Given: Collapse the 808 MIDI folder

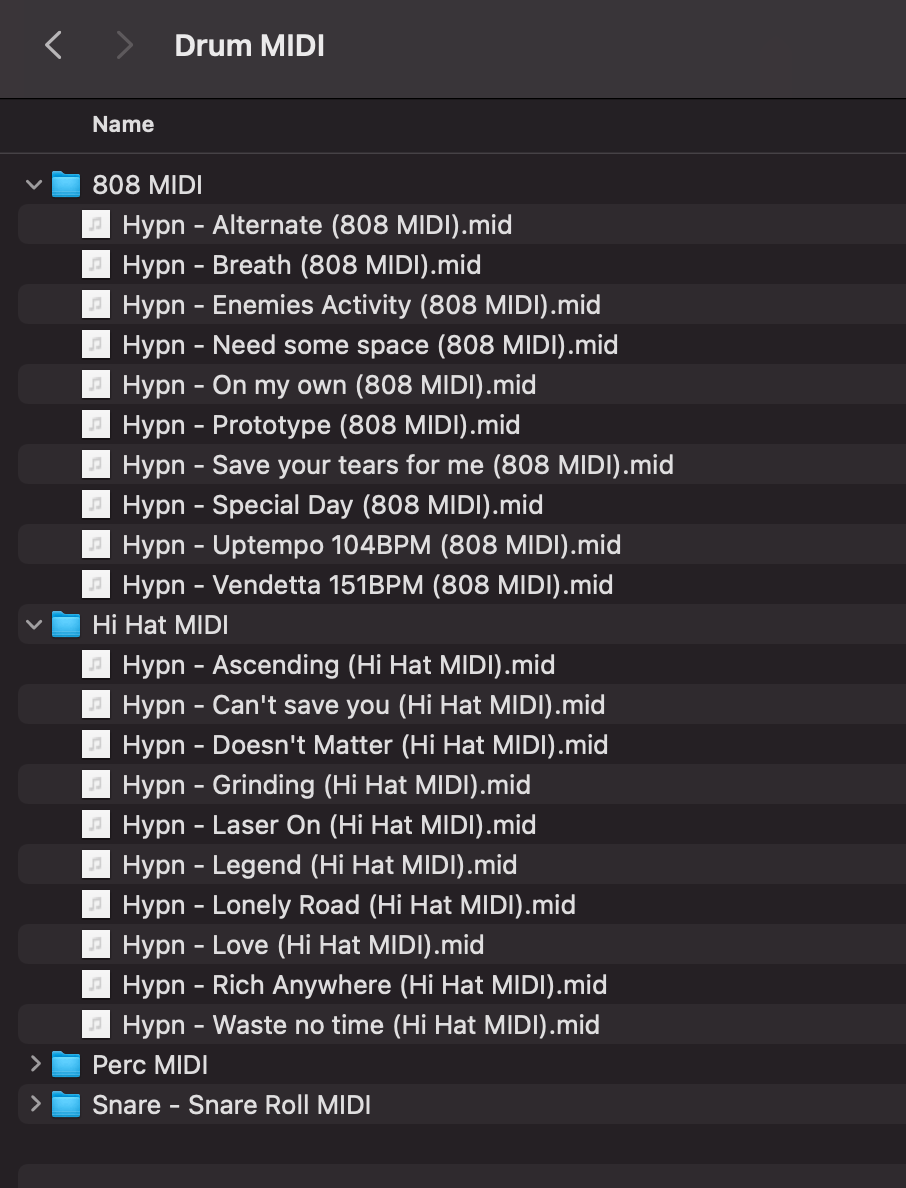Looking at the screenshot, I should tap(33, 184).
